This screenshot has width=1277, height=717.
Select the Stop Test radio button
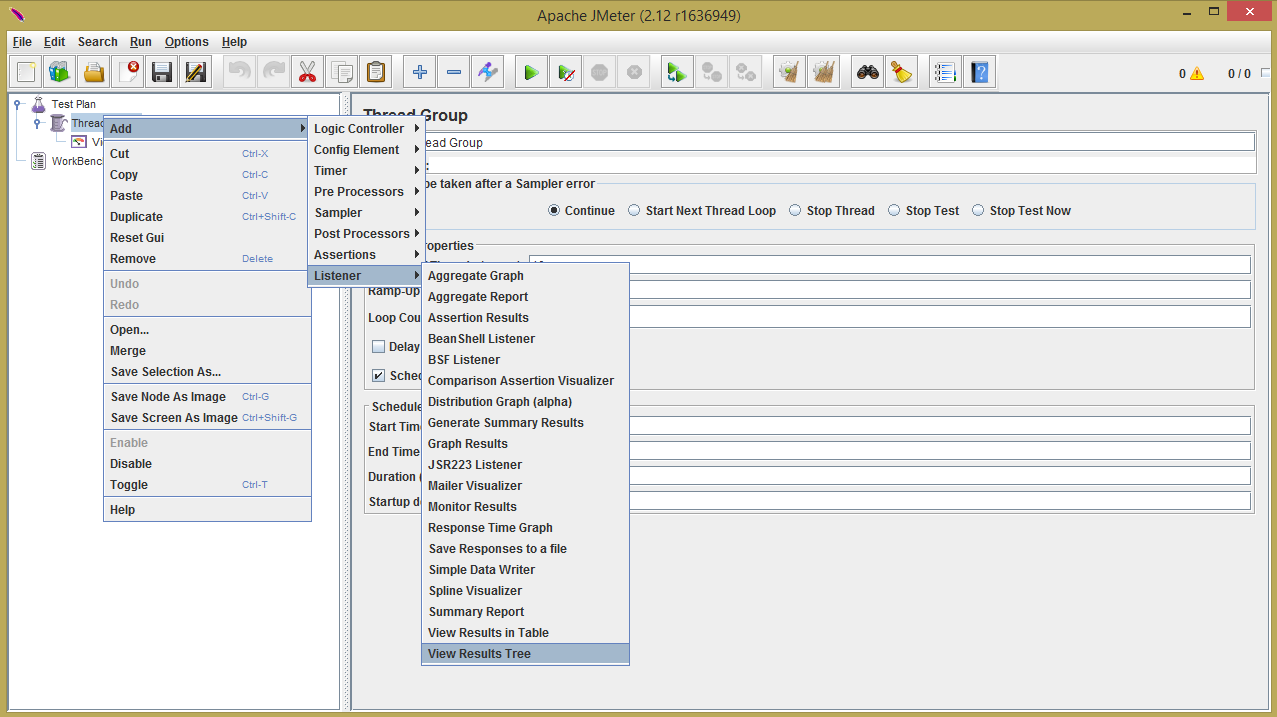pos(894,211)
